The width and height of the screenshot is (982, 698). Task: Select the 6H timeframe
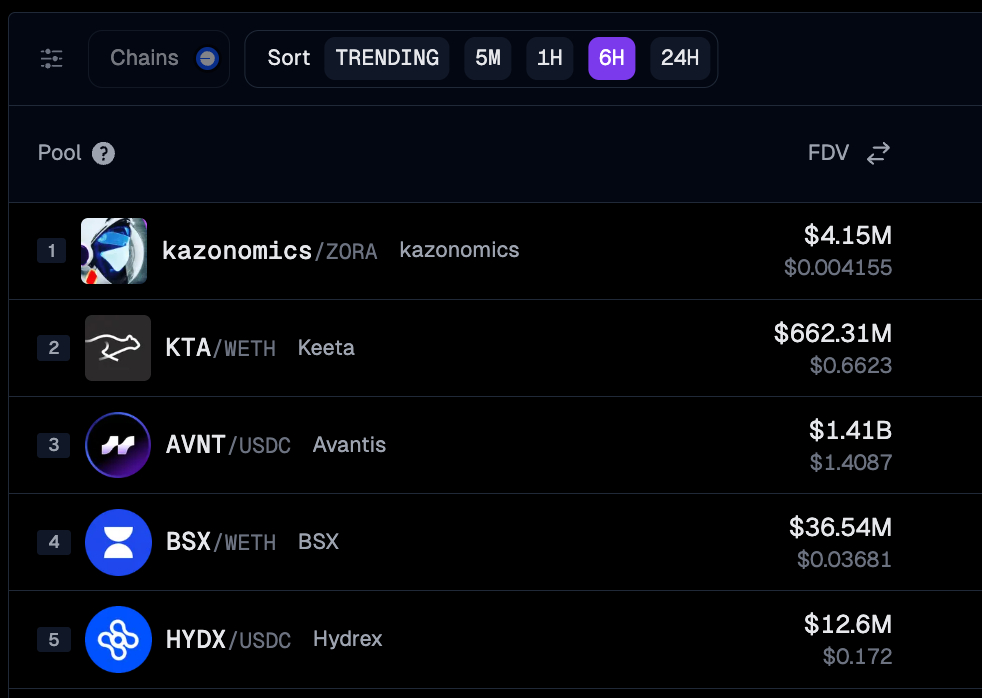coord(611,58)
